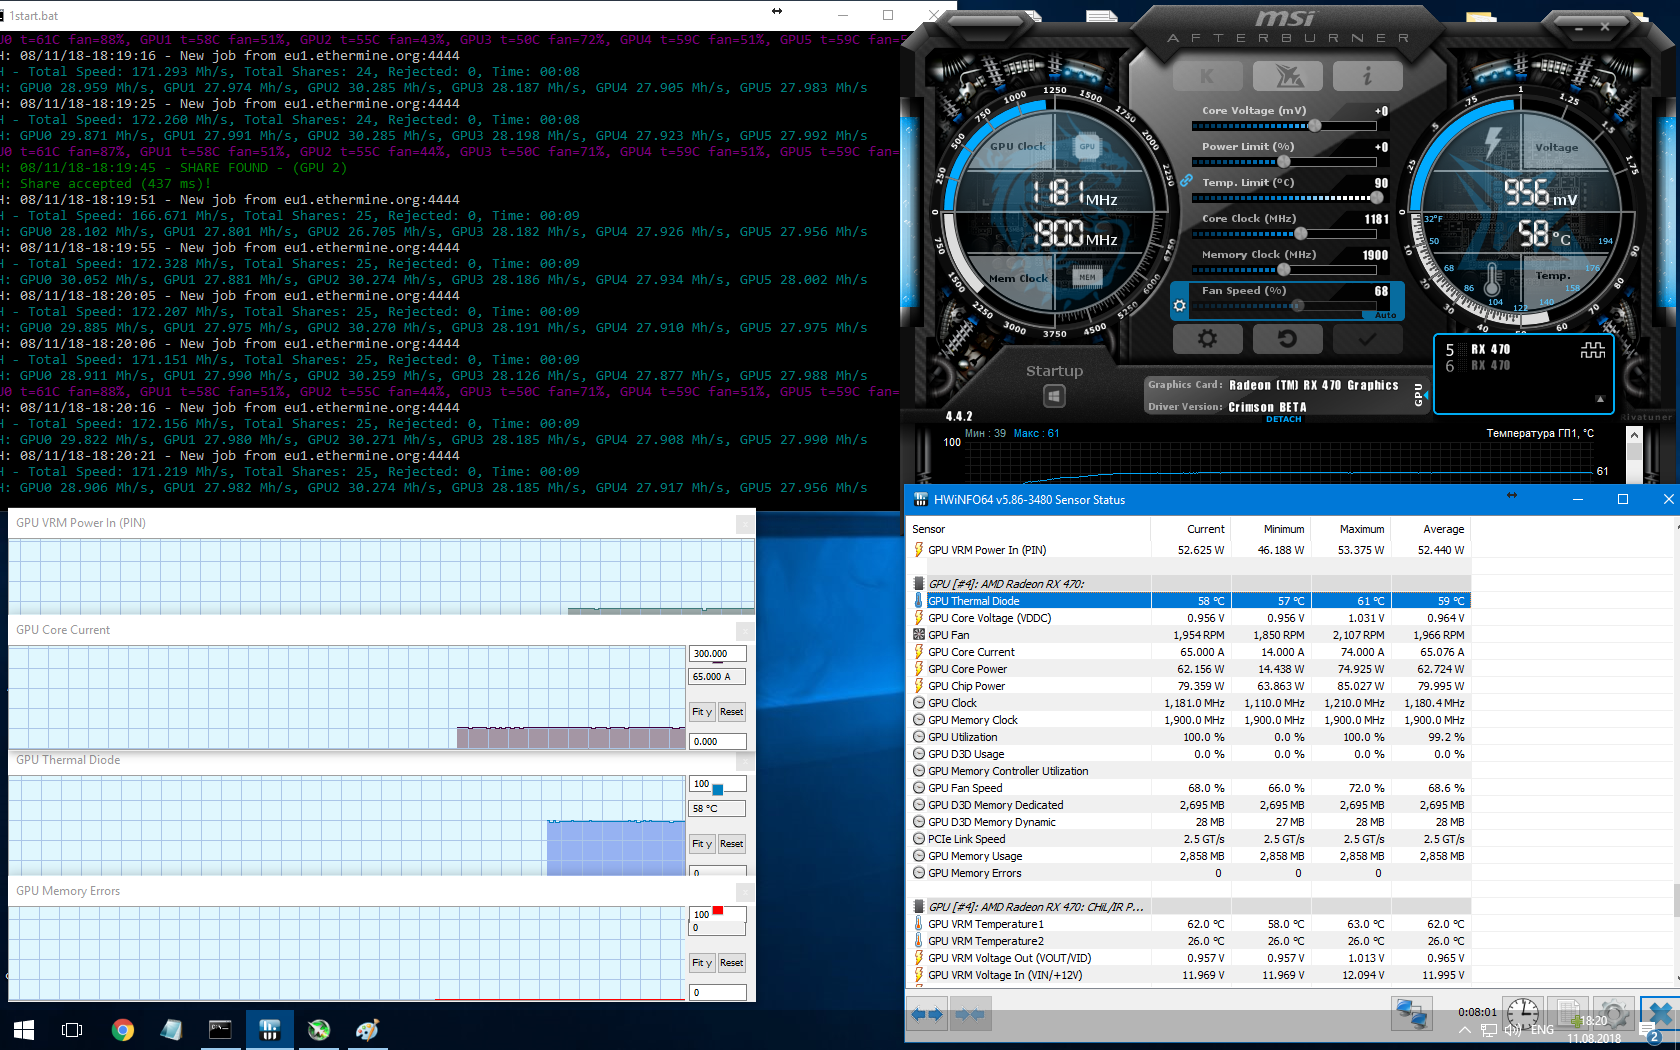The height and width of the screenshot is (1050, 1680).
Task: Click the Kombustor 'K' button
Action: click(x=1207, y=76)
